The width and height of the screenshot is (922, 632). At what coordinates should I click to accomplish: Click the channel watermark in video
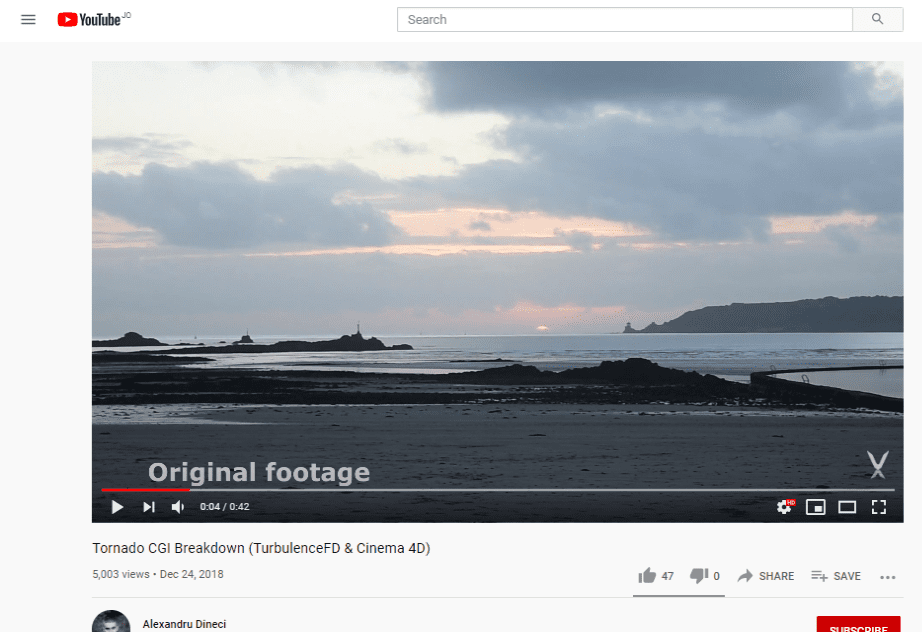tap(878, 464)
